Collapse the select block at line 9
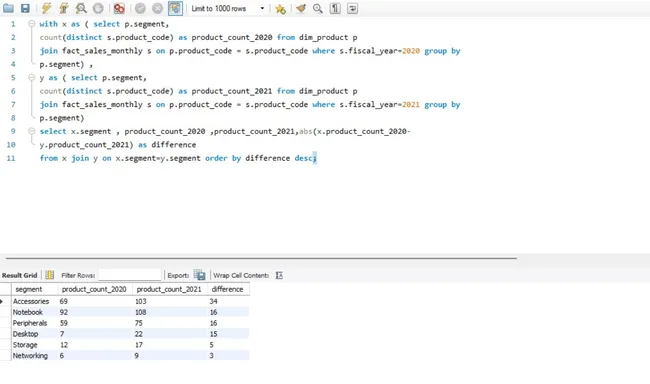 tap(32, 131)
